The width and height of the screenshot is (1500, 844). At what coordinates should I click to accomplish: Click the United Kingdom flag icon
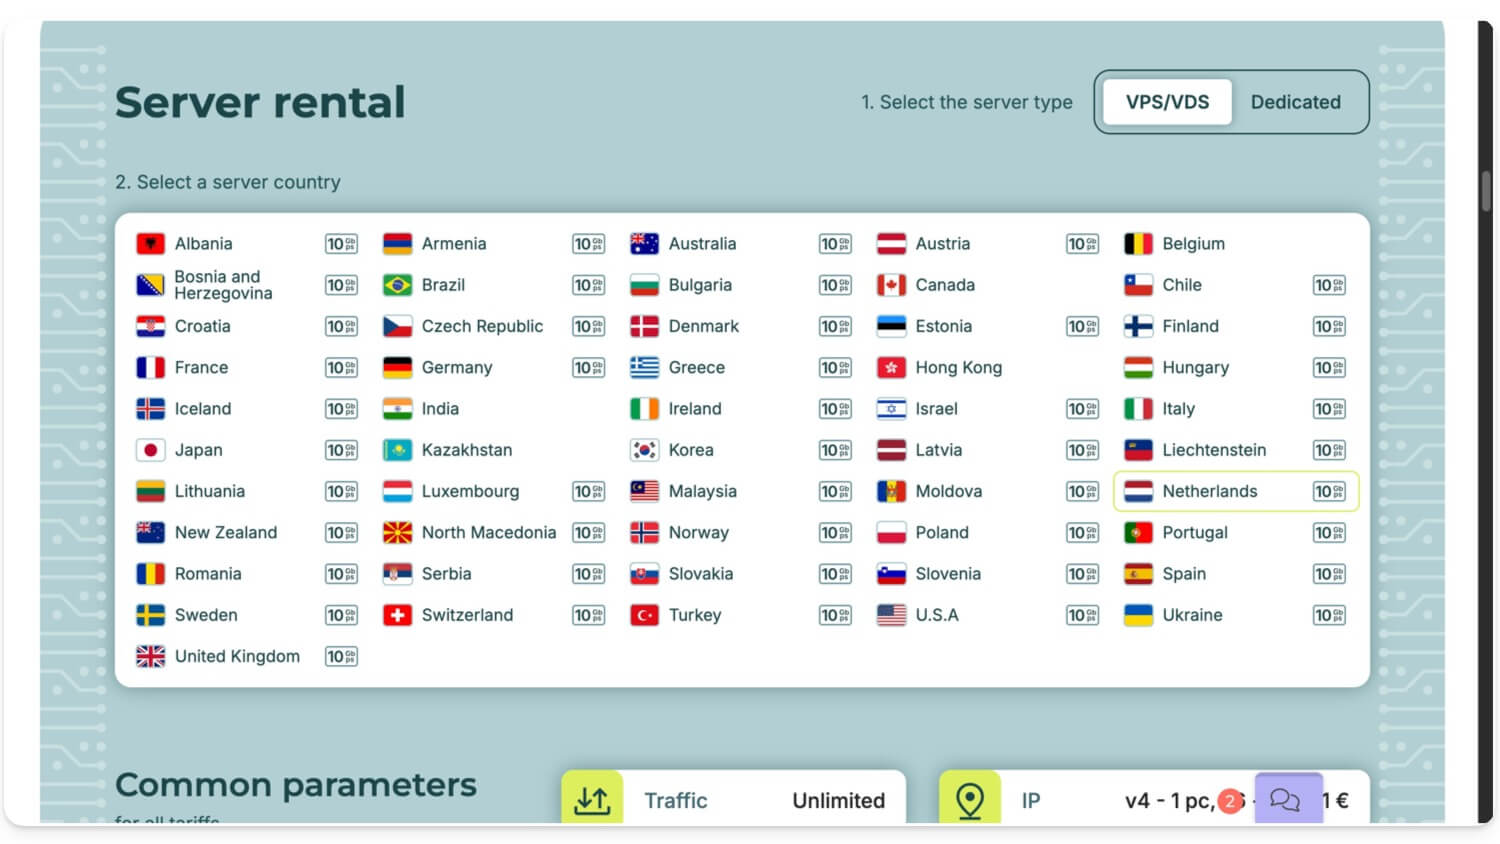click(x=150, y=656)
